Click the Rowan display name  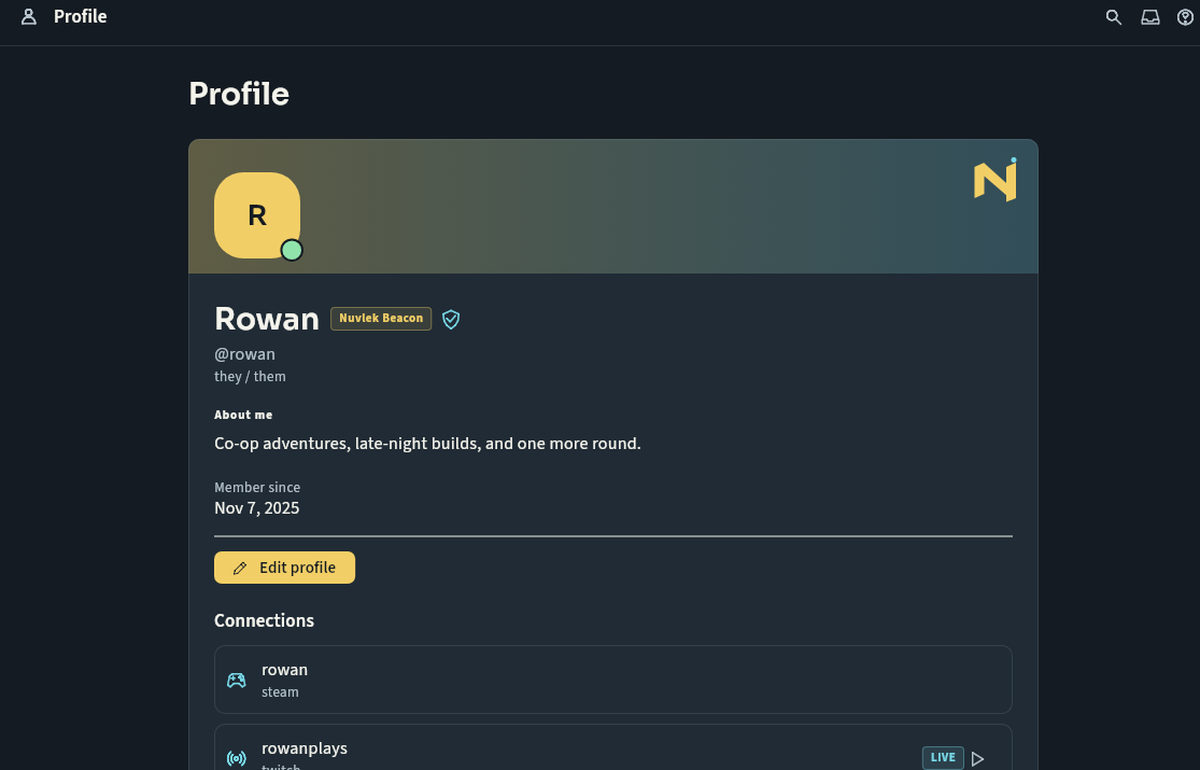pyautogui.click(x=266, y=318)
